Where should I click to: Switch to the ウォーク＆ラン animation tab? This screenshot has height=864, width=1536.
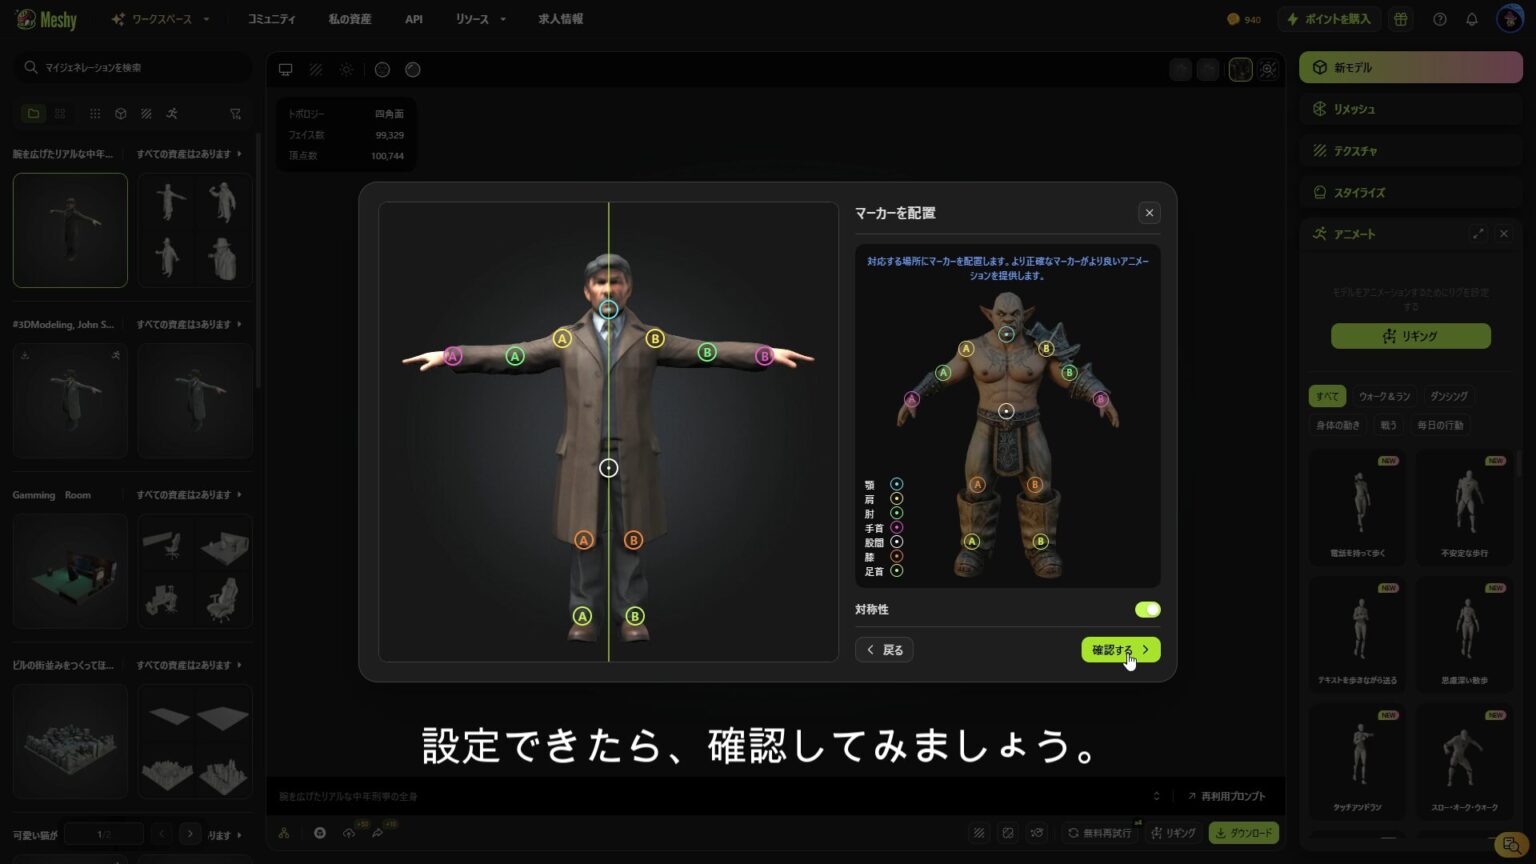[x=1387, y=395]
